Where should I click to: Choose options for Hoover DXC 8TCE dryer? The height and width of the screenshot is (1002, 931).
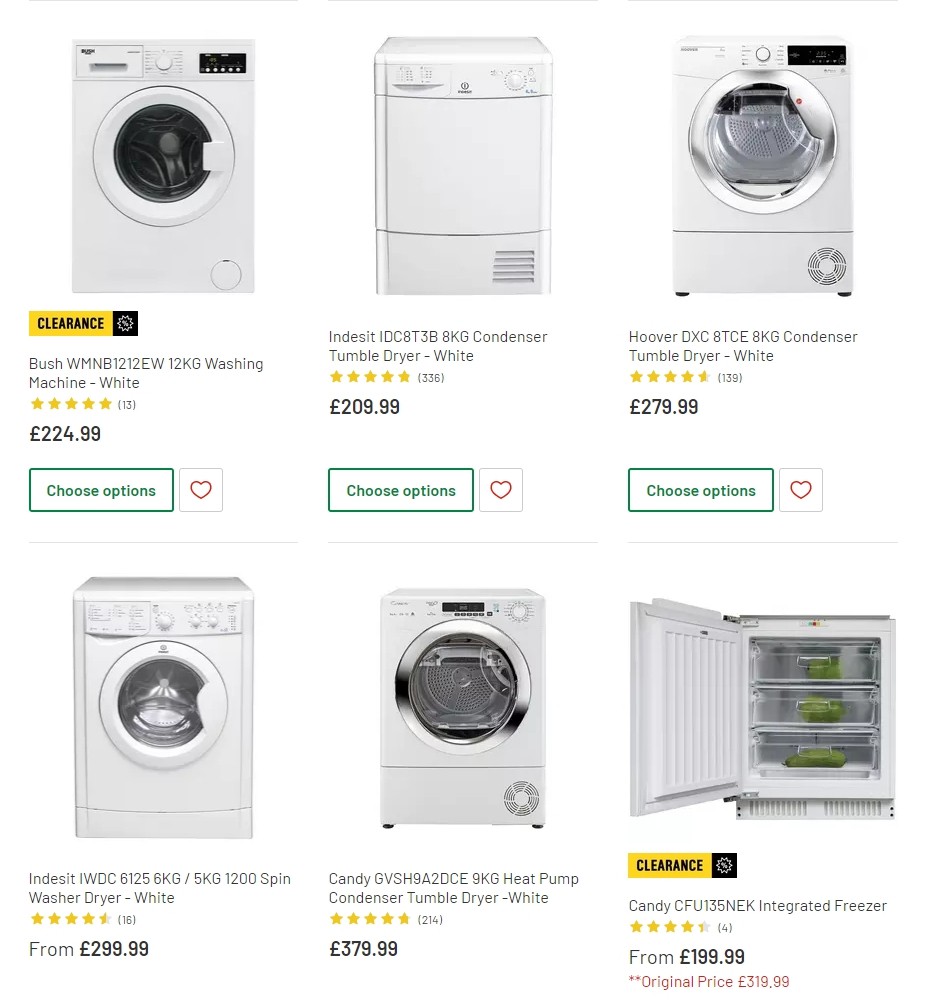point(700,490)
